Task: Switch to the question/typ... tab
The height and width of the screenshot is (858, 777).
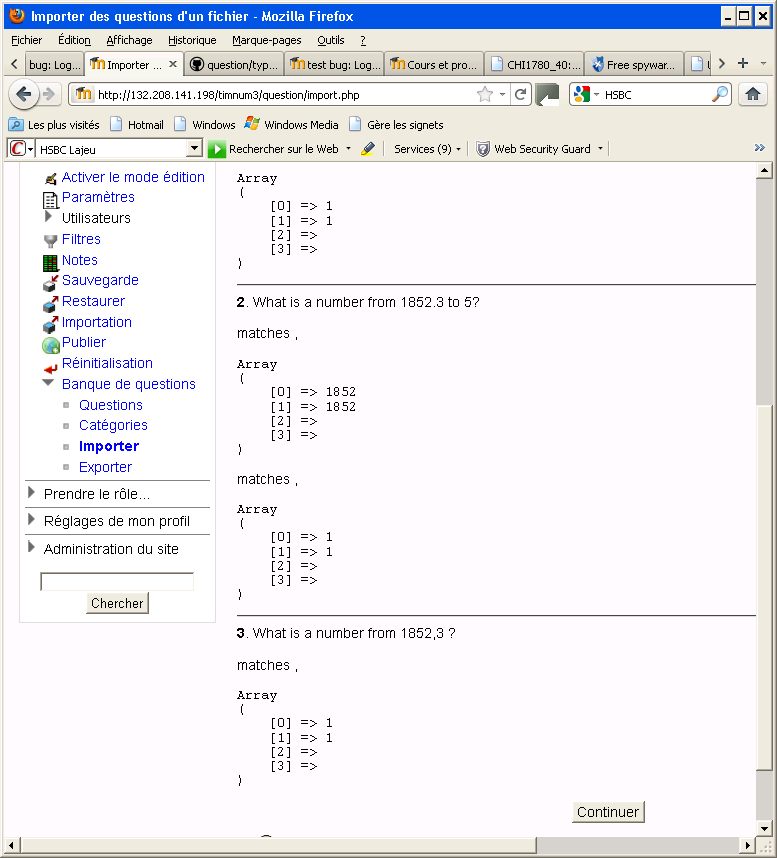Action: click(x=234, y=64)
